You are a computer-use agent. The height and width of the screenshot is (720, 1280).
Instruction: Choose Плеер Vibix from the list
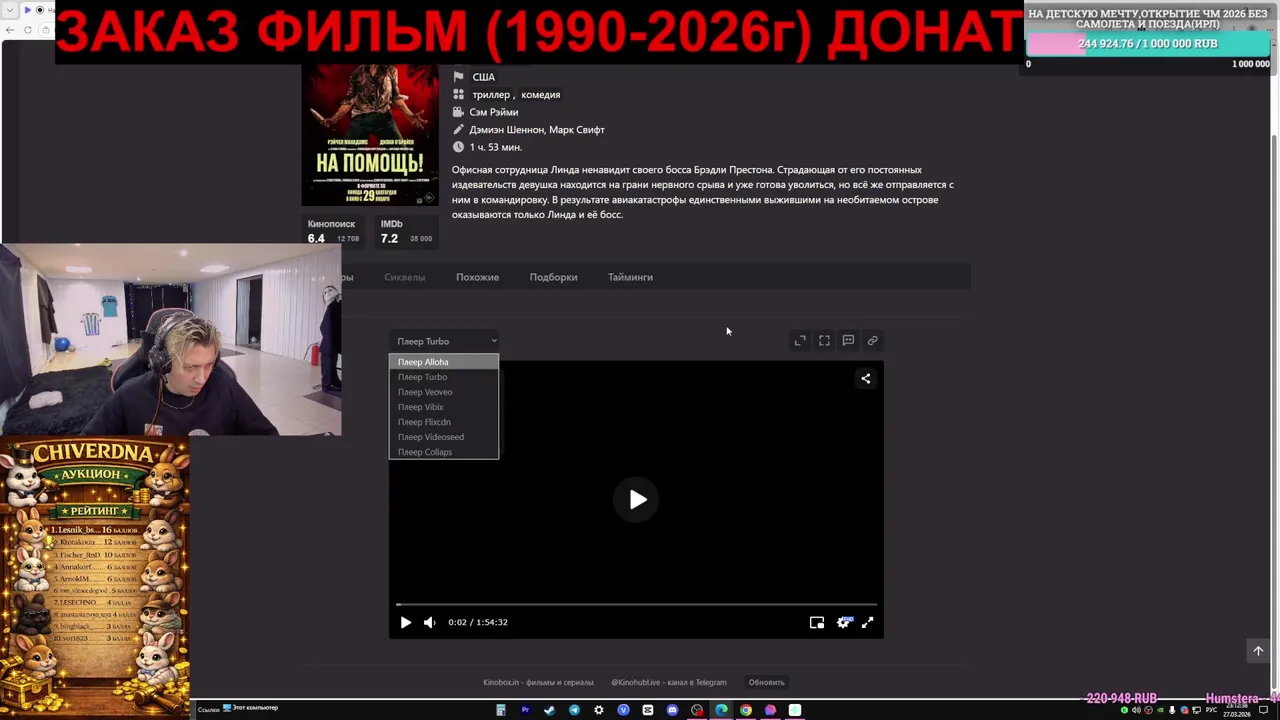pos(444,407)
